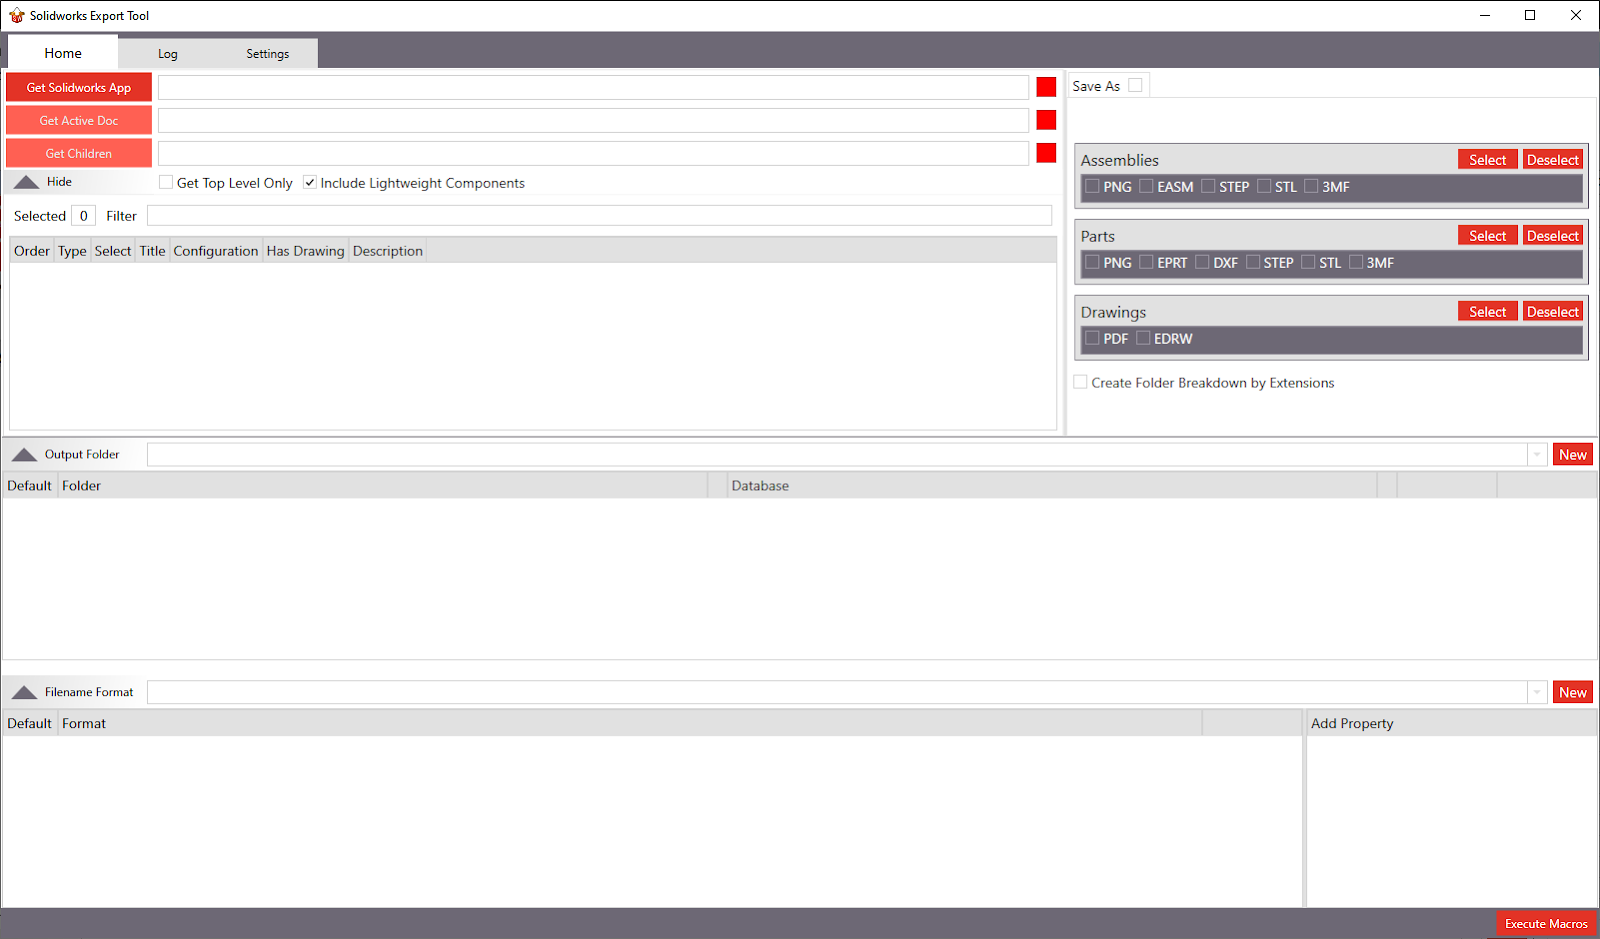Click into the Filter text field
The image size is (1600, 939).
coord(599,216)
